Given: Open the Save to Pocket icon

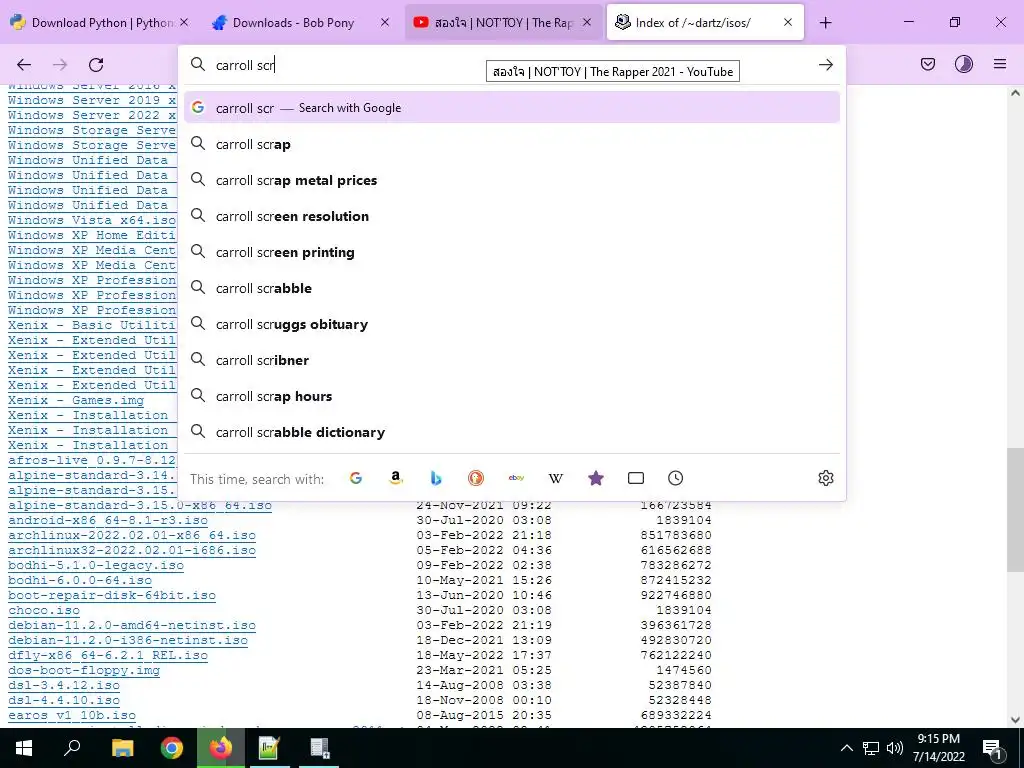Looking at the screenshot, I should click(x=927, y=64).
